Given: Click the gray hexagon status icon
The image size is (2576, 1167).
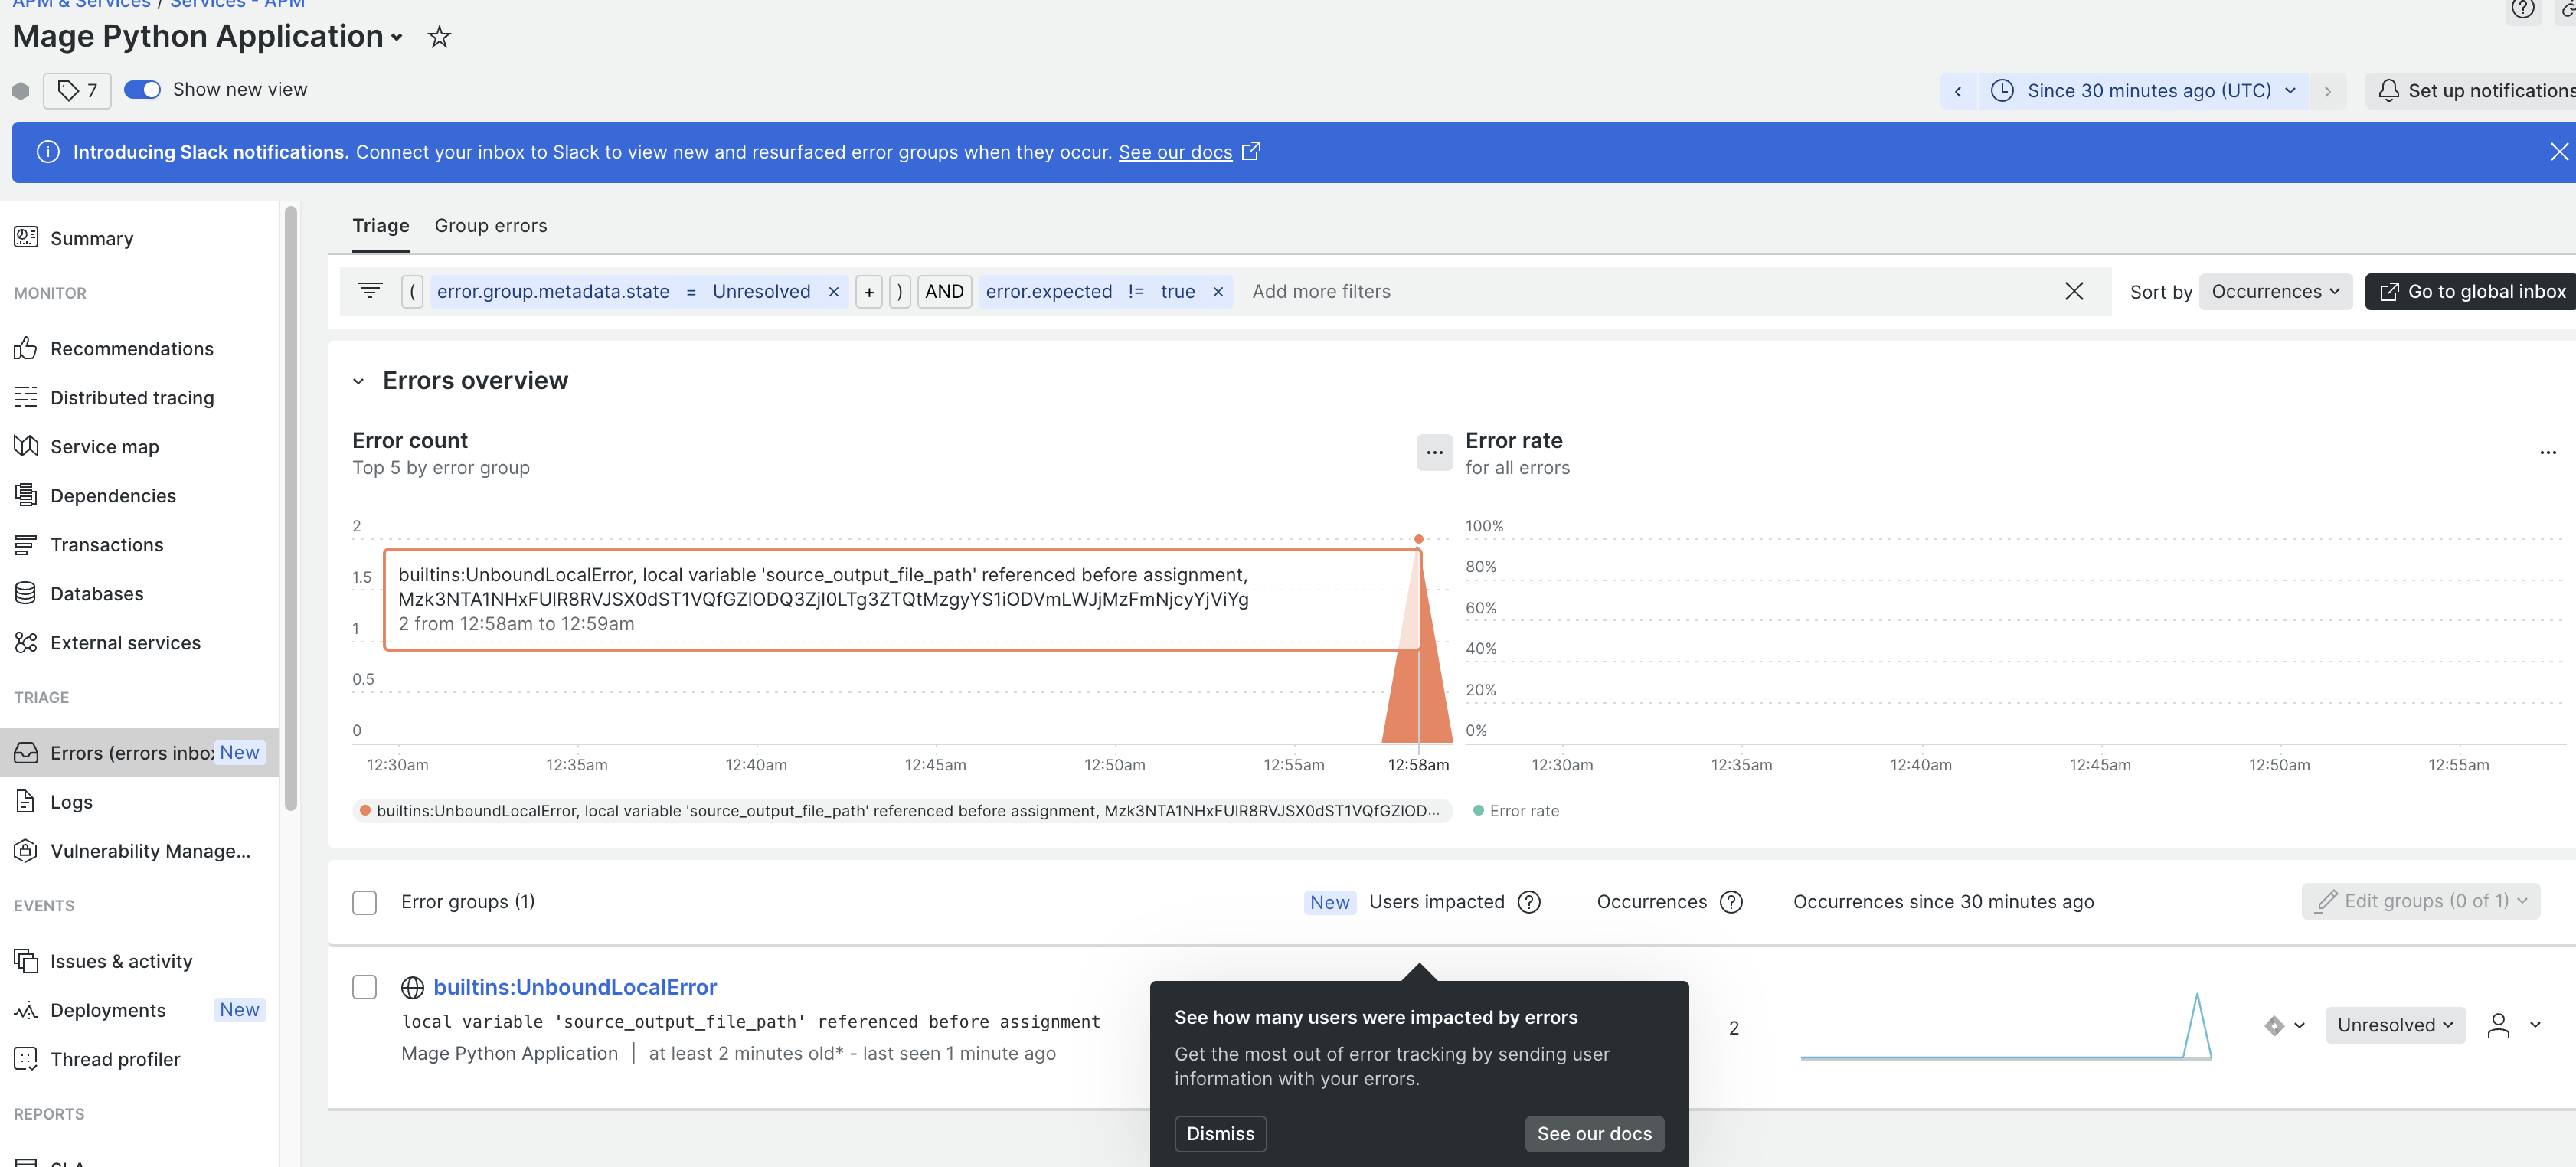Looking at the screenshot, I should point(21,90).
